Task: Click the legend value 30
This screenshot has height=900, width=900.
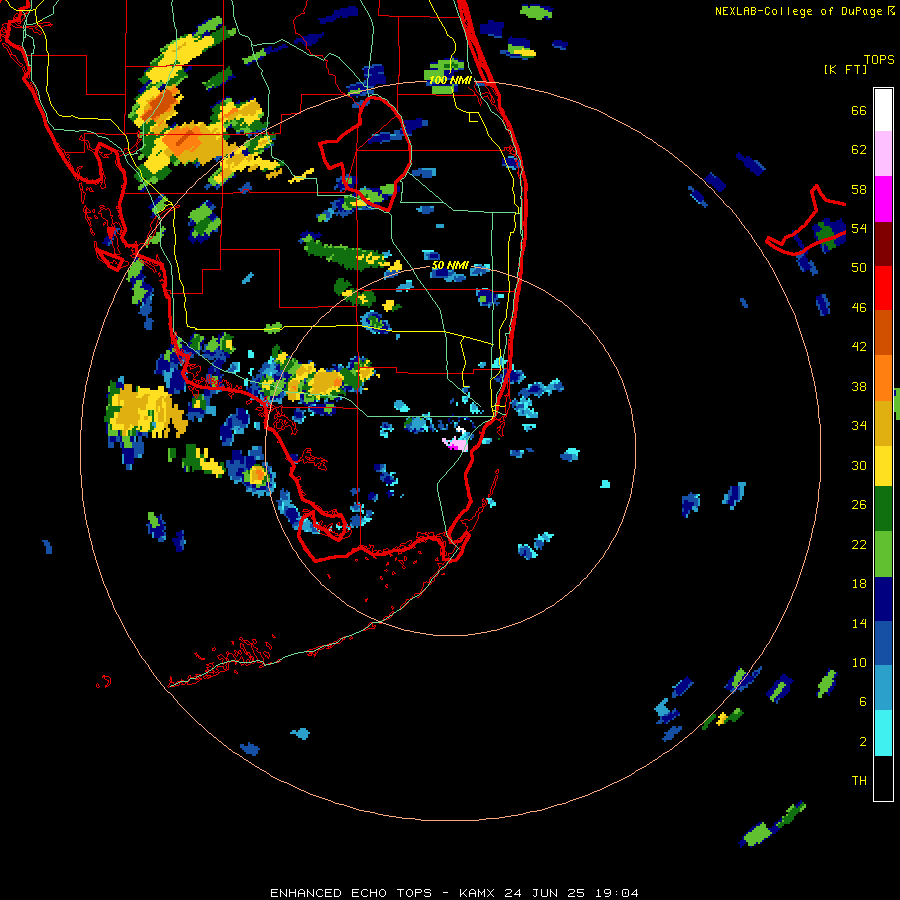Action: 859,465
